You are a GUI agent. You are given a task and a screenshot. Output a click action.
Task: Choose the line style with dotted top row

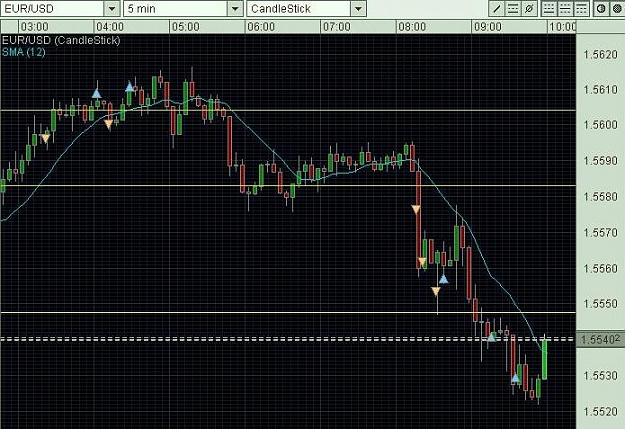click(549, 8)
